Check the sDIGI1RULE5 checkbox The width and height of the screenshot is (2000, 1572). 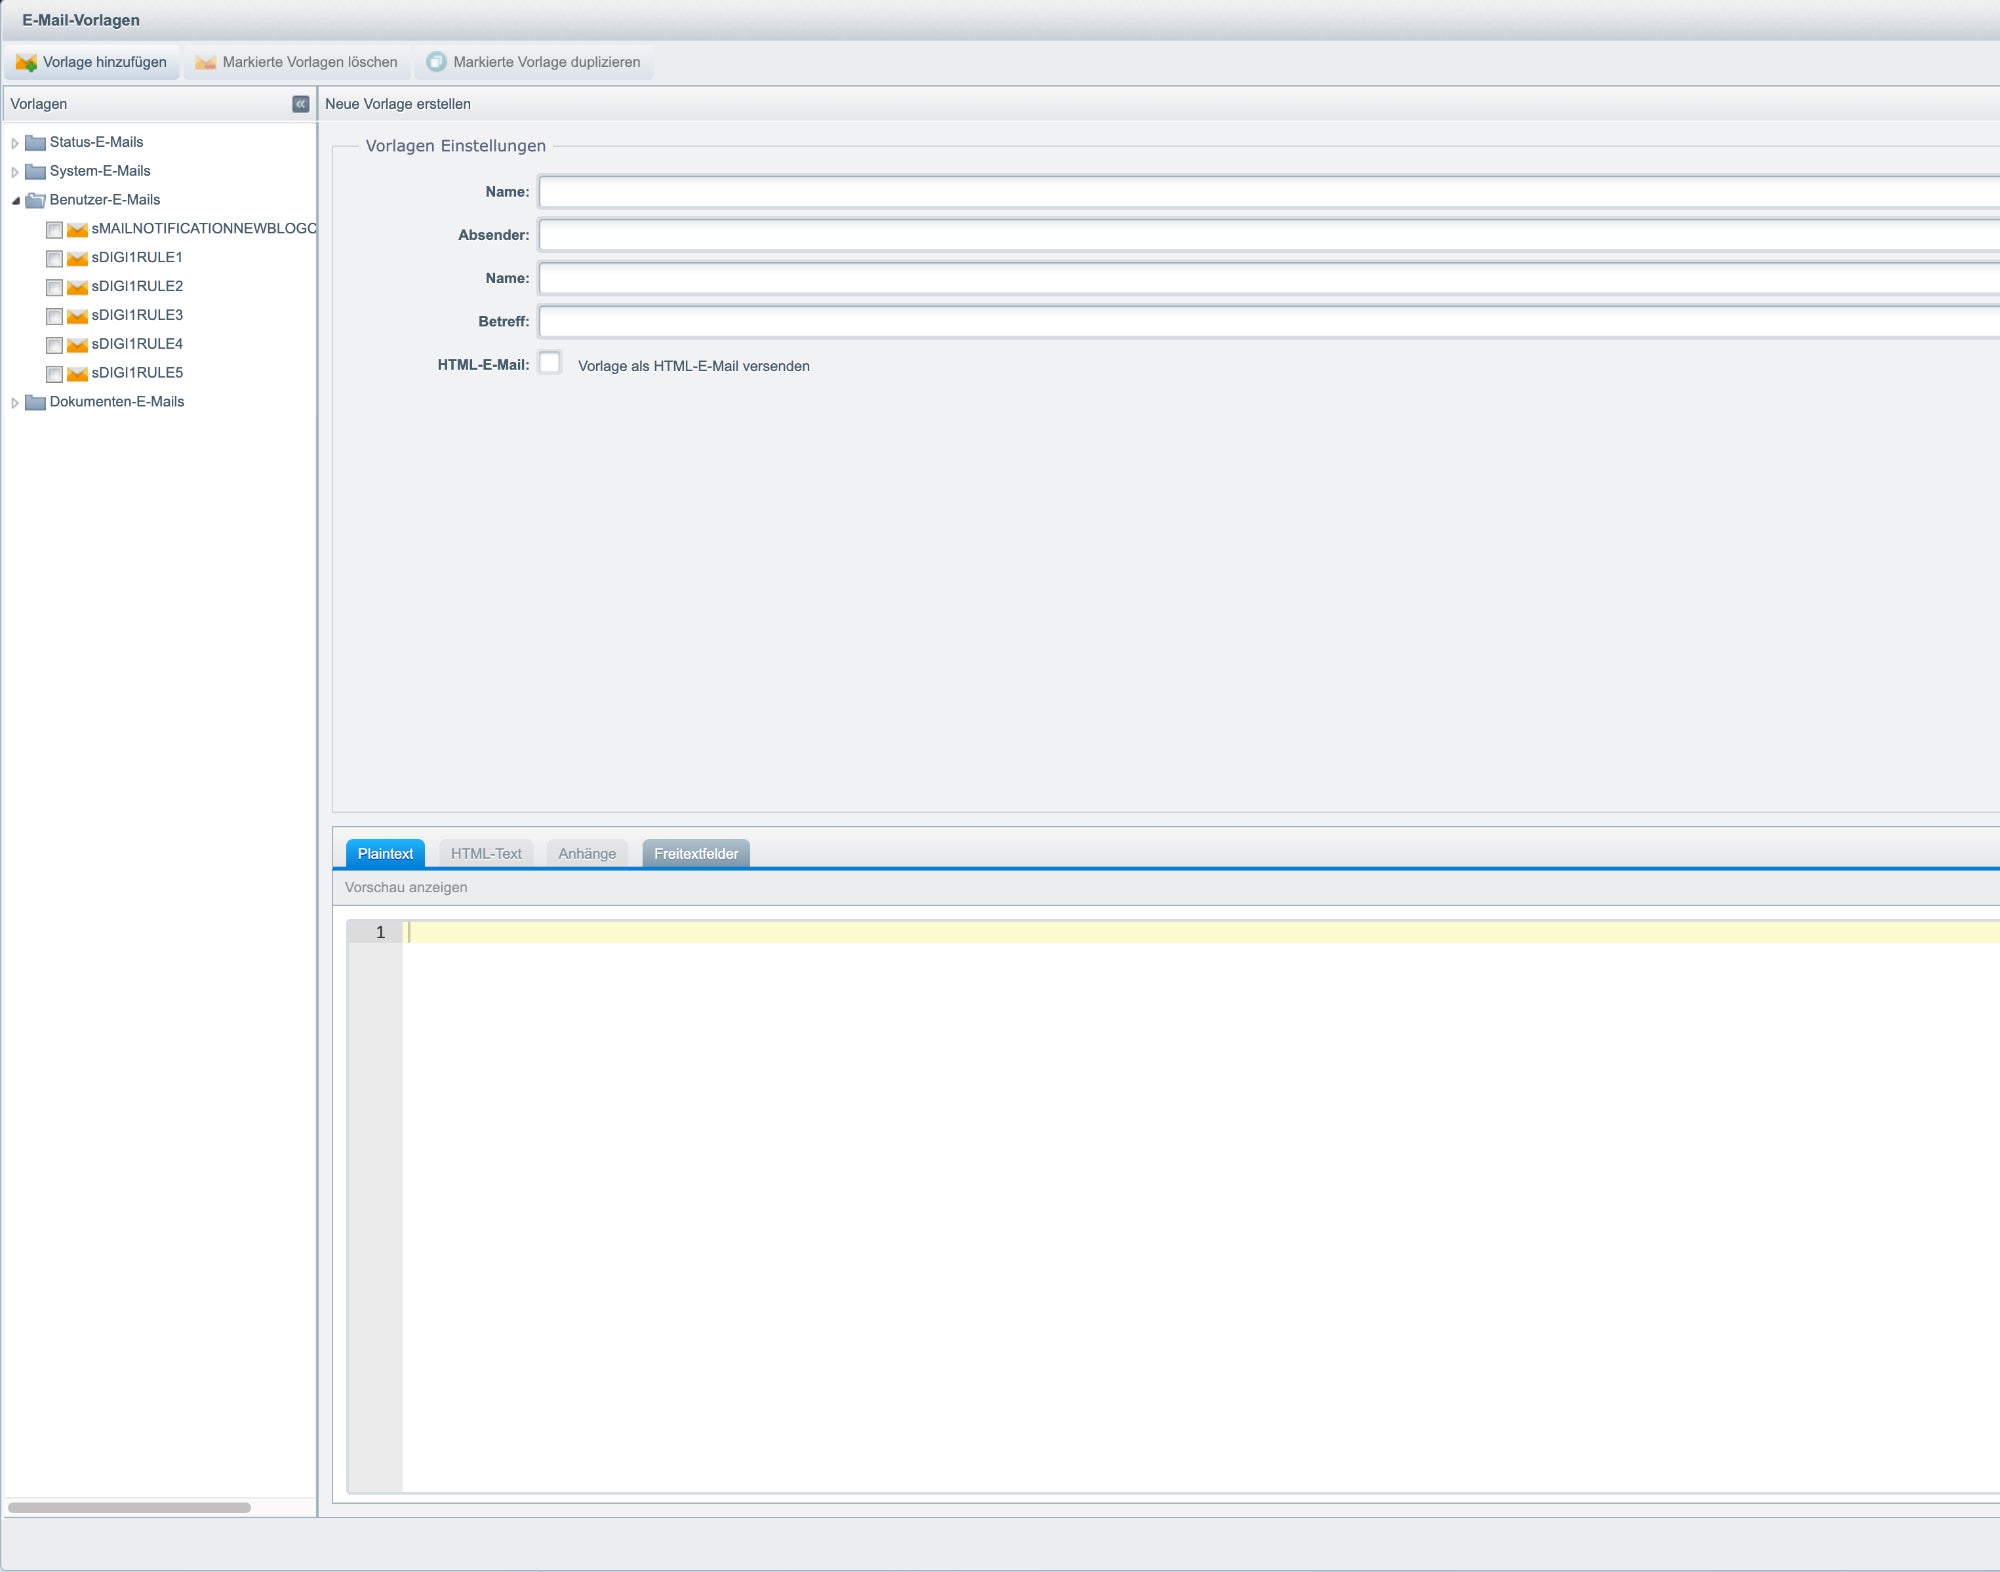tap(54, 374)
